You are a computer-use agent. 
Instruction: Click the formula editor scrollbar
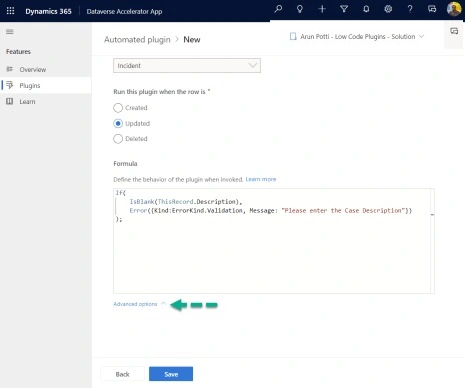(432, 241)
